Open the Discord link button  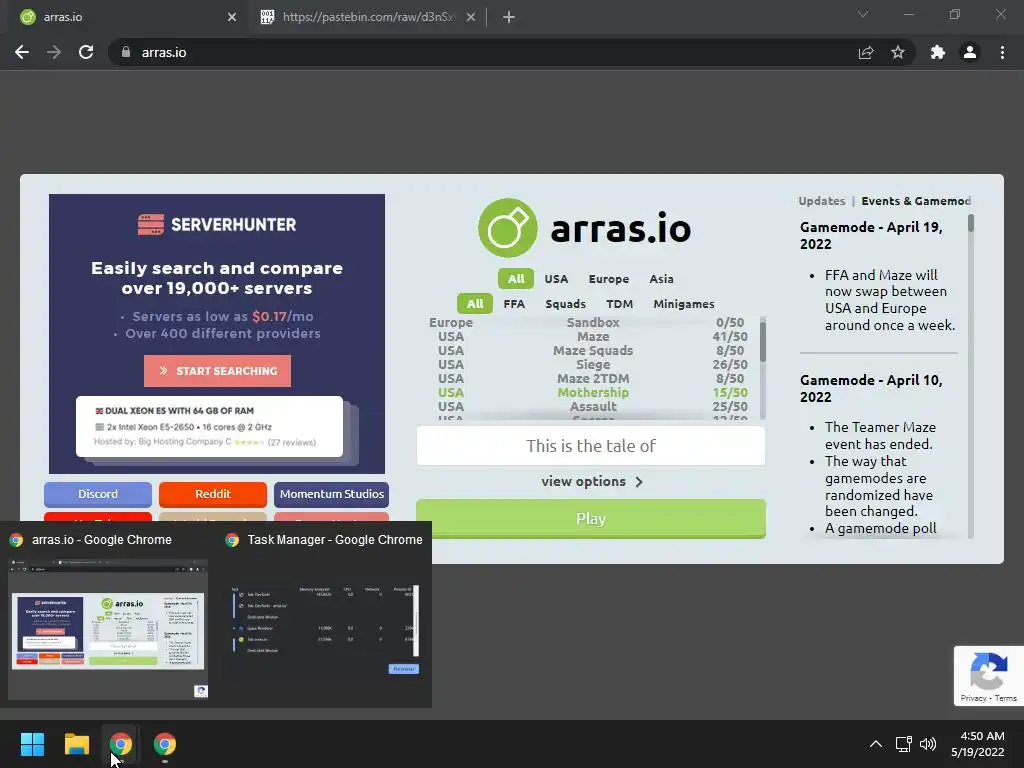coord(98,494)
